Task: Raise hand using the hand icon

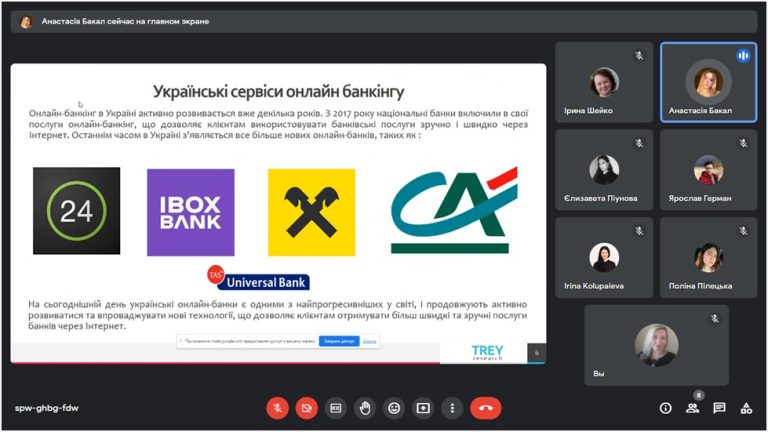Action: [365, 408]
